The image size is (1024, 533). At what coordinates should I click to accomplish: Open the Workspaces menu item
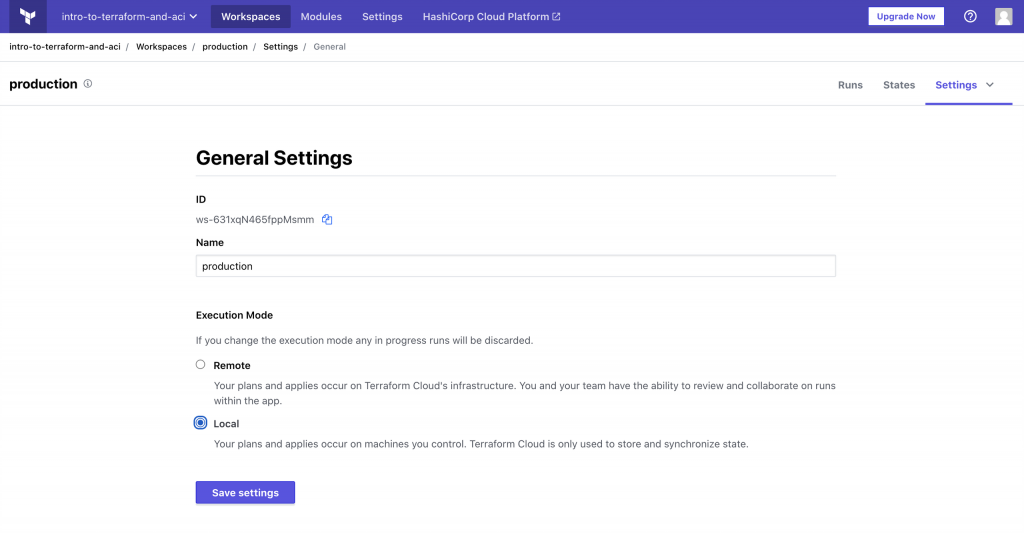(x=250, y=17)
